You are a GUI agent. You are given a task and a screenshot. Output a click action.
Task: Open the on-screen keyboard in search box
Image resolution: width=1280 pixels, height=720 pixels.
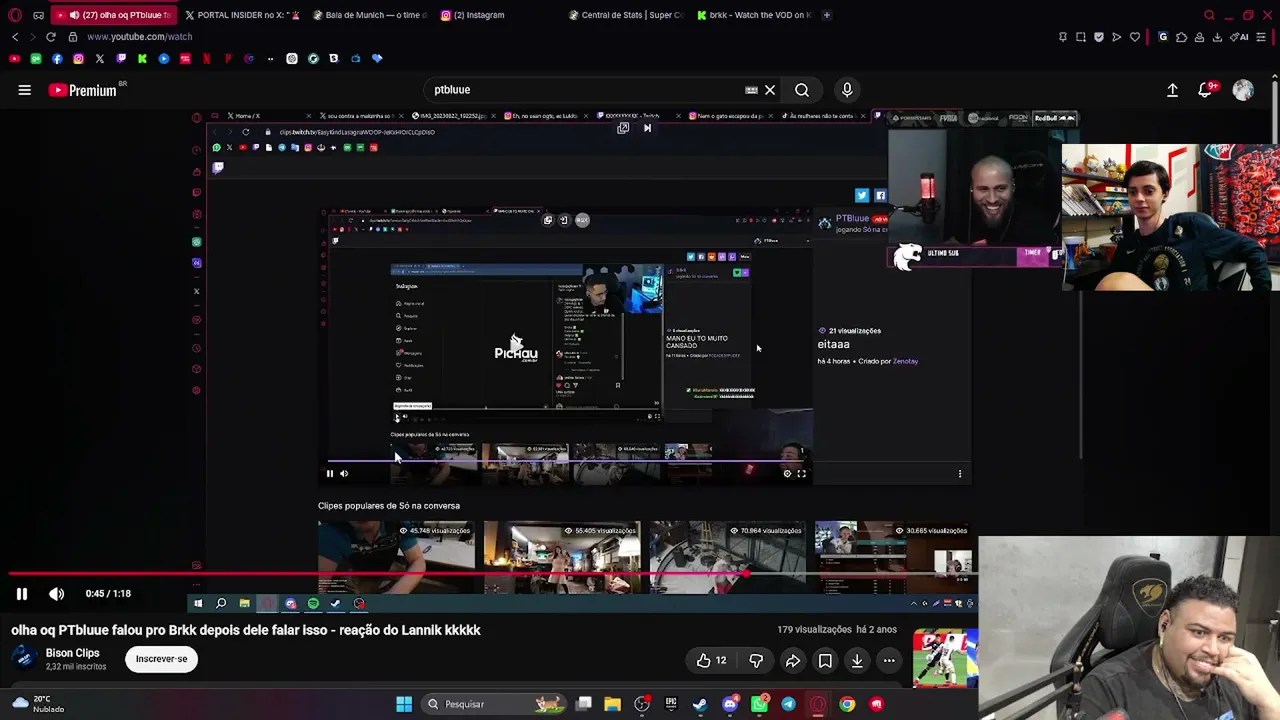pos(751,90)
